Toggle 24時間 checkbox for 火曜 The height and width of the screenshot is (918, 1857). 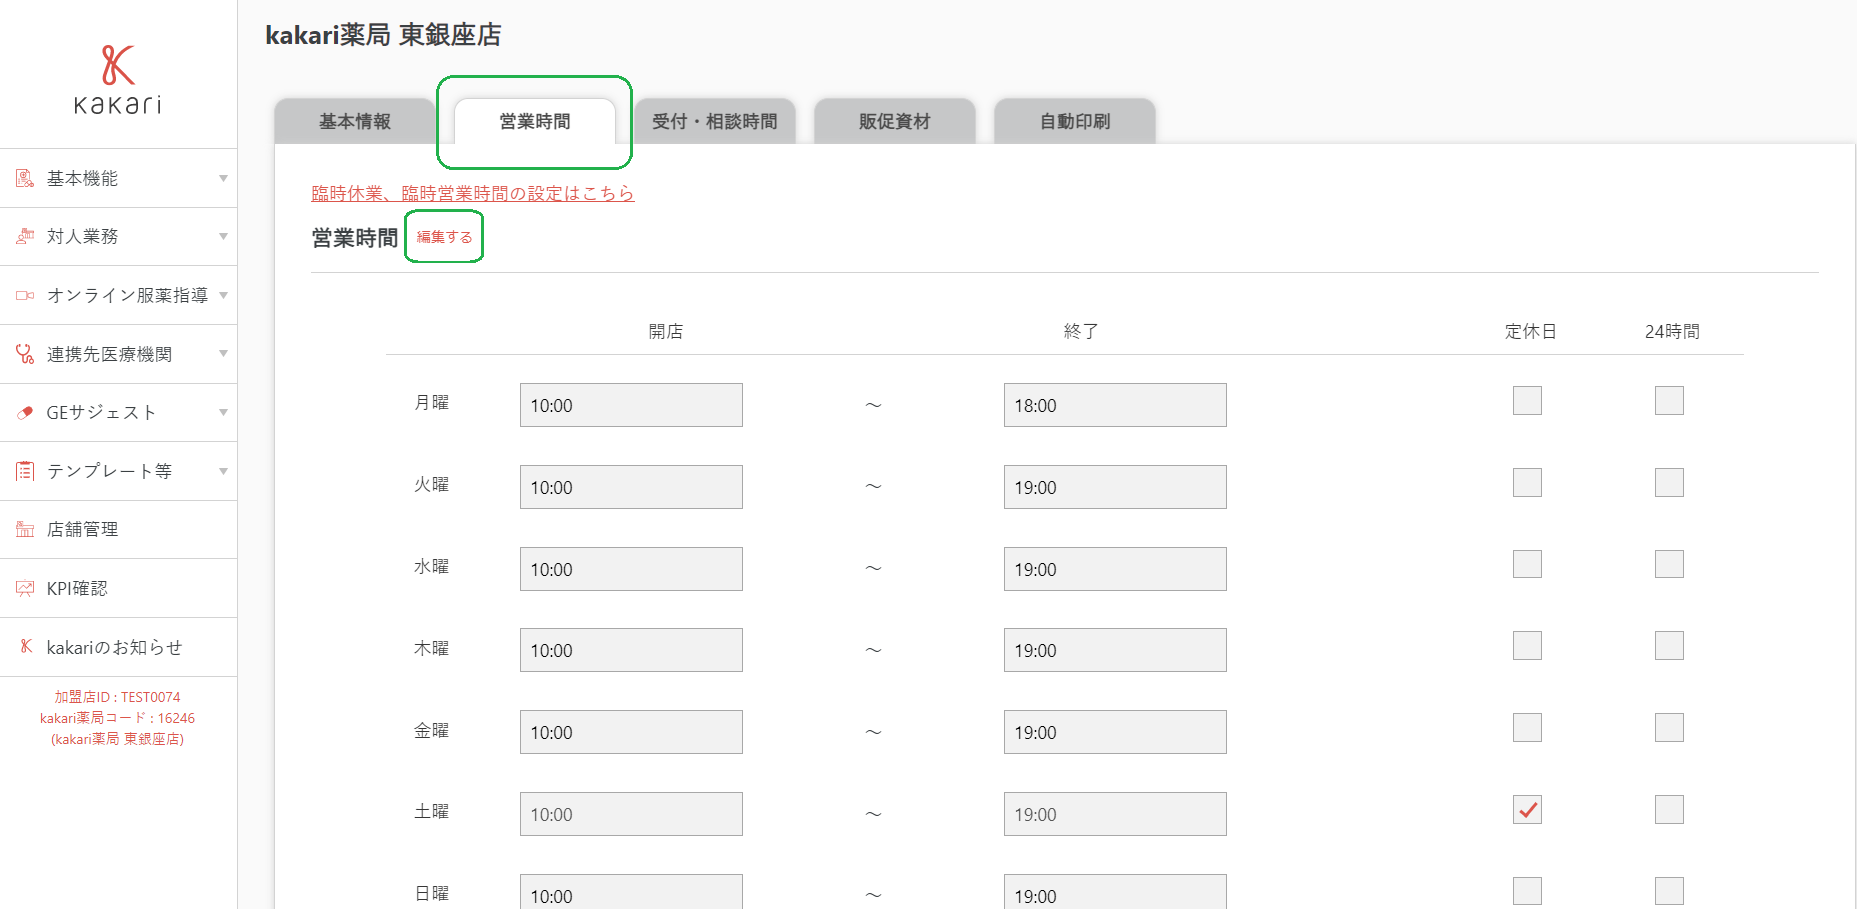pos(1669,482)
